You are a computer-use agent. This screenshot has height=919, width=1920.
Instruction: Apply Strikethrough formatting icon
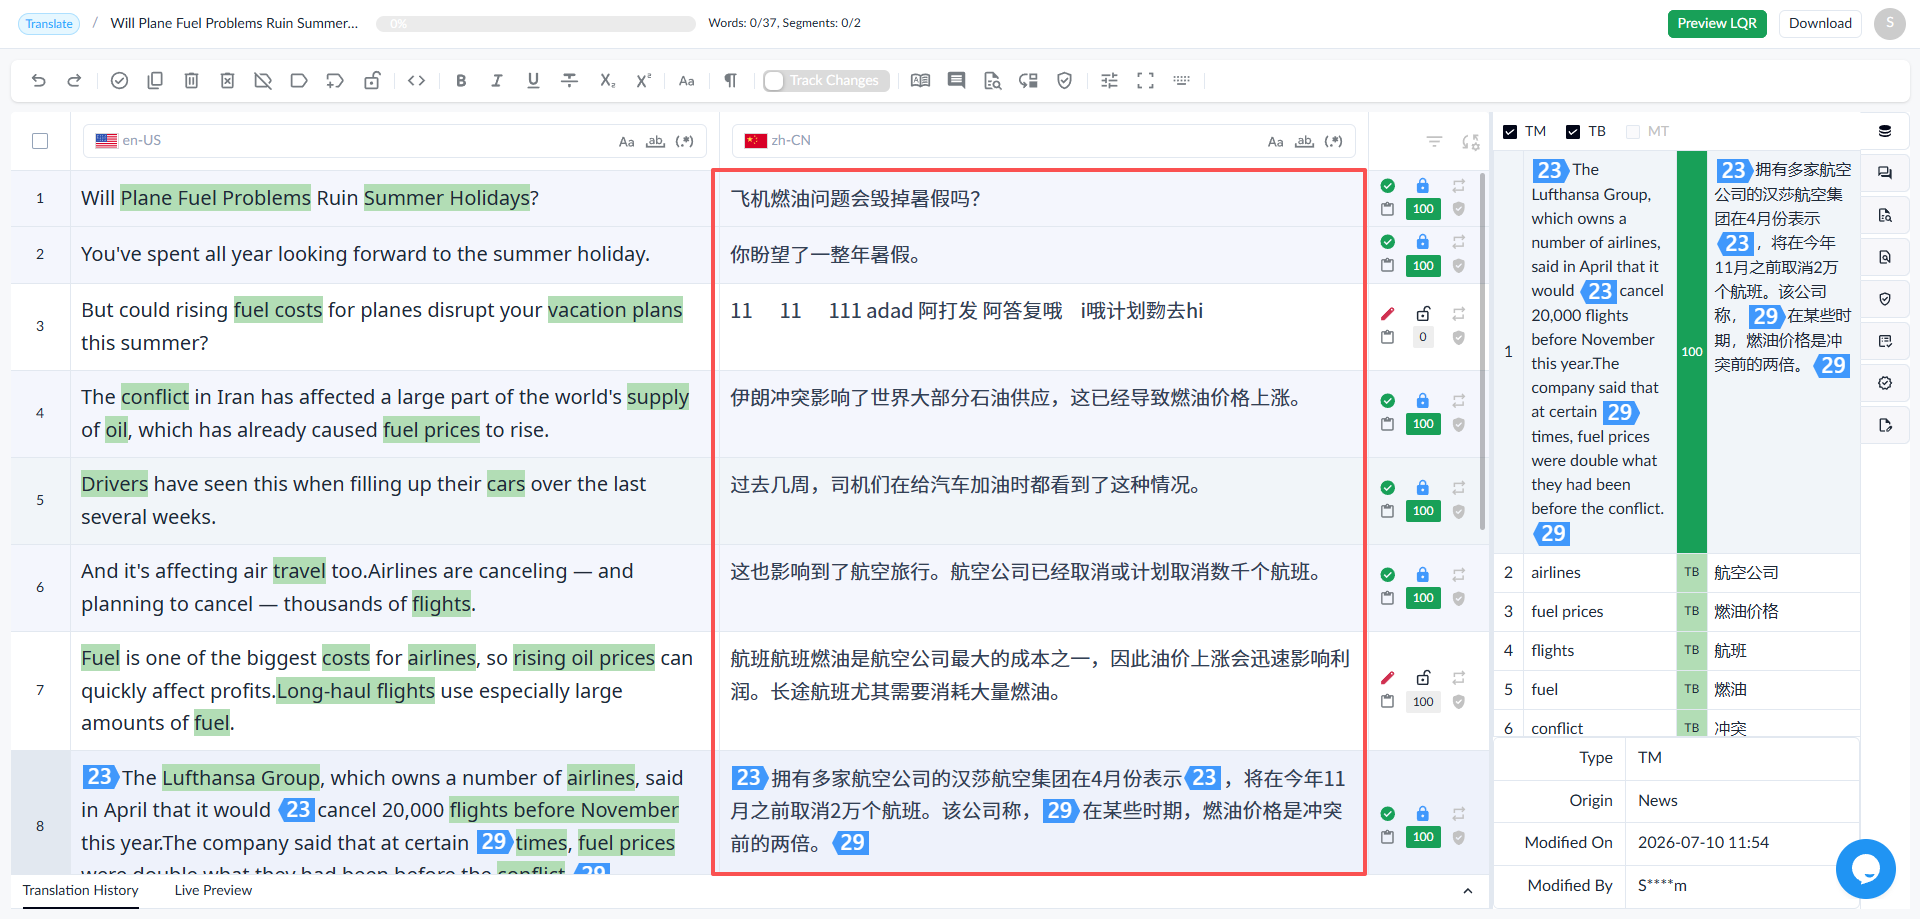[570, 81]
